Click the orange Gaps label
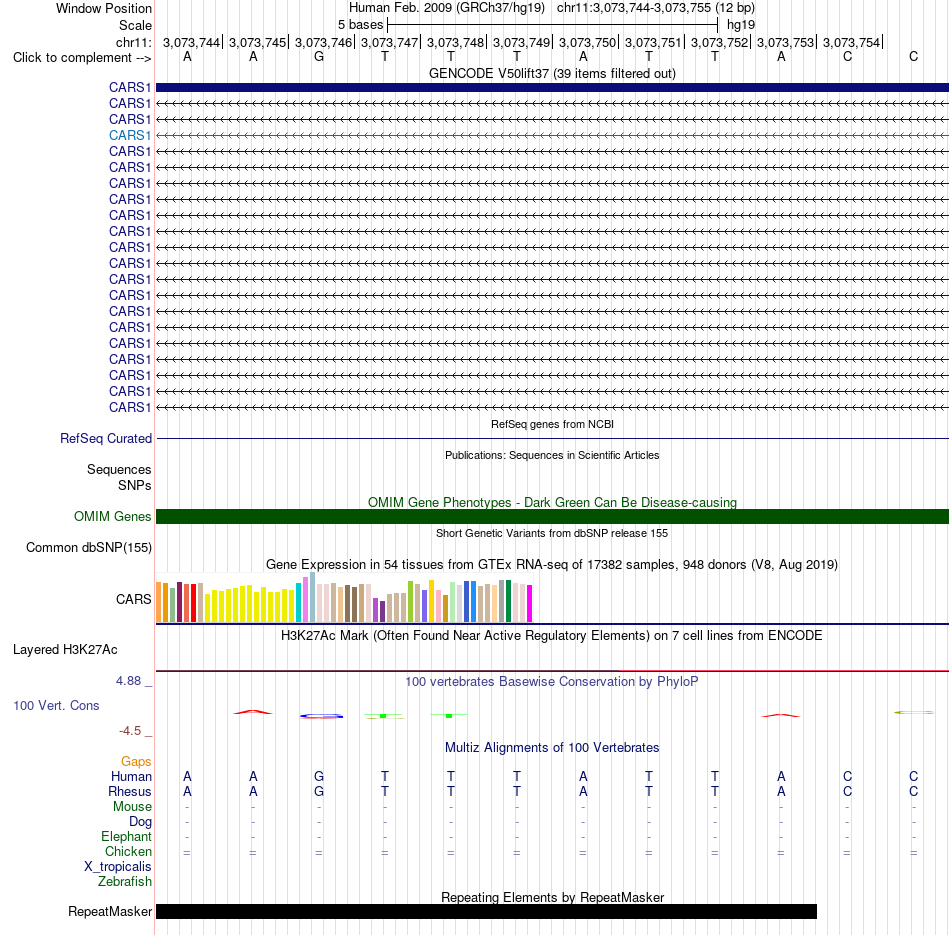This screenshot has width=950, height=935. (x=136, y=762)
